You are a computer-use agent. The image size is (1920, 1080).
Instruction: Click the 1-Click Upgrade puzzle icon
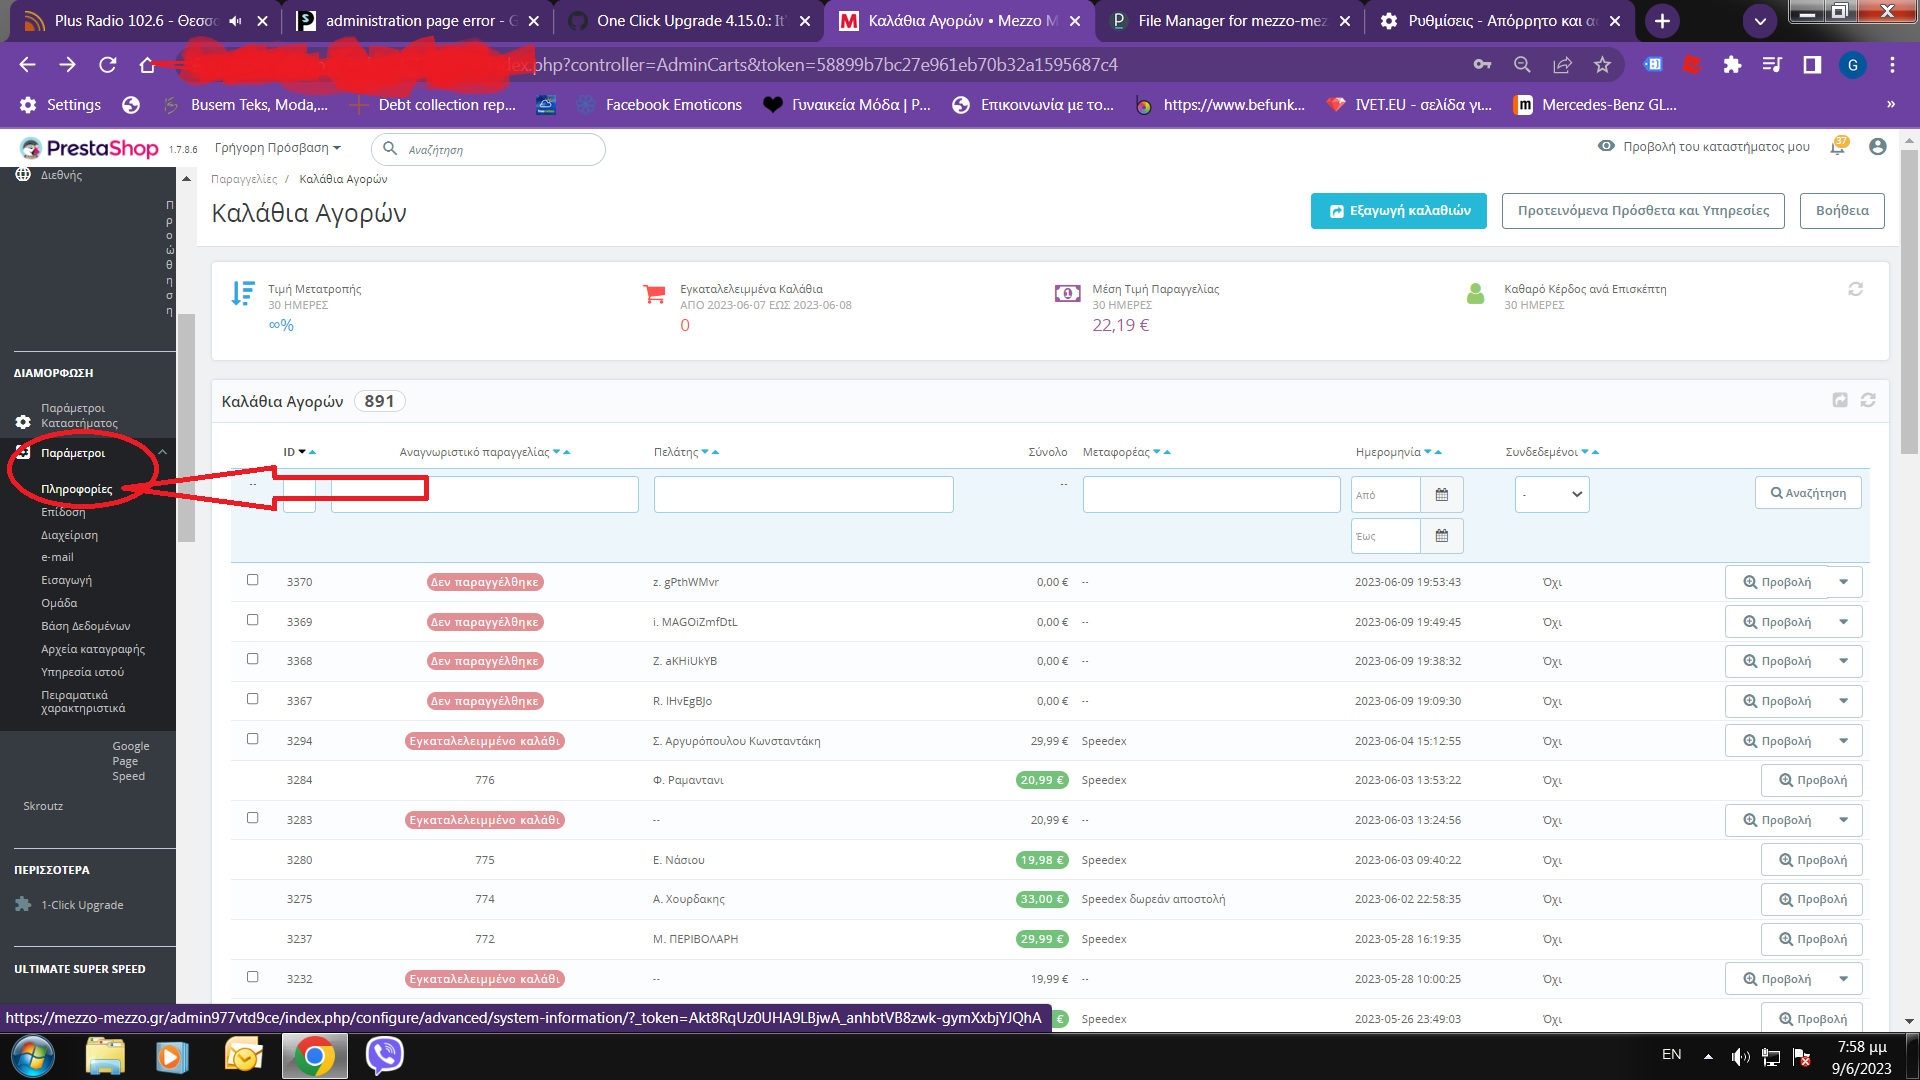point(23,905)
